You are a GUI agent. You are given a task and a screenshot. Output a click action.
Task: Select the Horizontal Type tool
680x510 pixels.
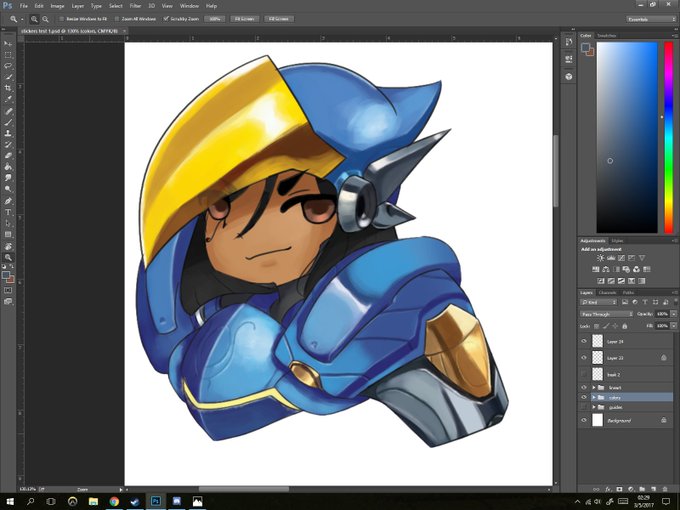click(8, 212)
